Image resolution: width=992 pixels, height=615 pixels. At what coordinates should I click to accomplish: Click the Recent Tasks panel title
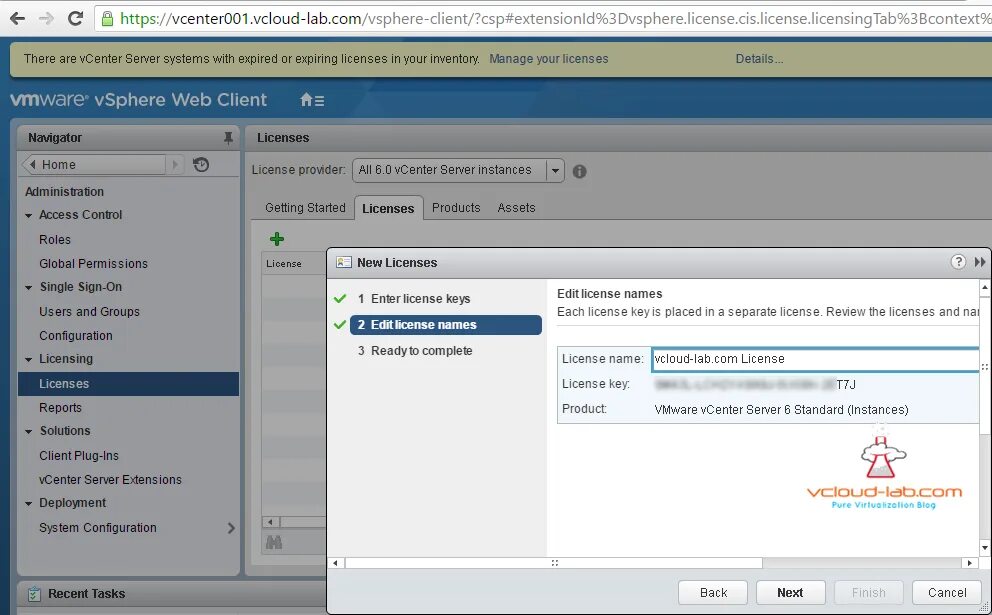point(87,593)
